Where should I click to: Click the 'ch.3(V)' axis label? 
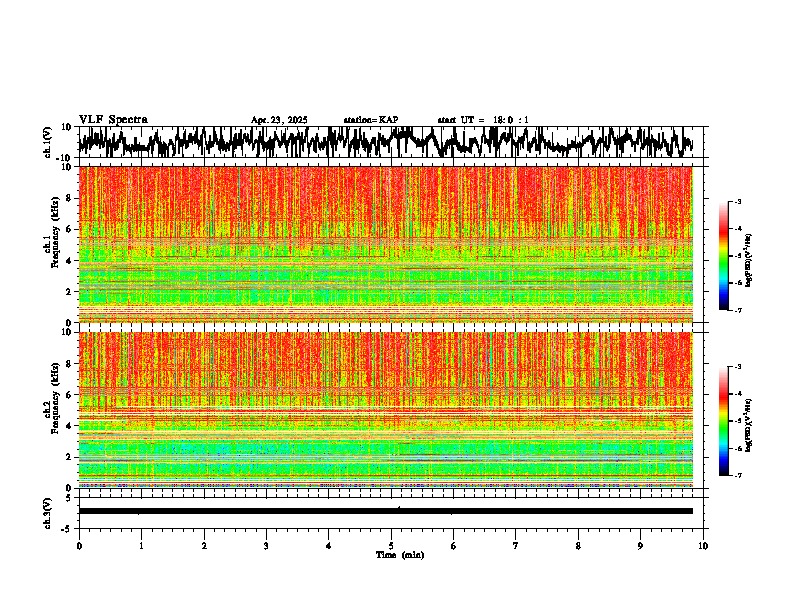click(x=48, y=513)
